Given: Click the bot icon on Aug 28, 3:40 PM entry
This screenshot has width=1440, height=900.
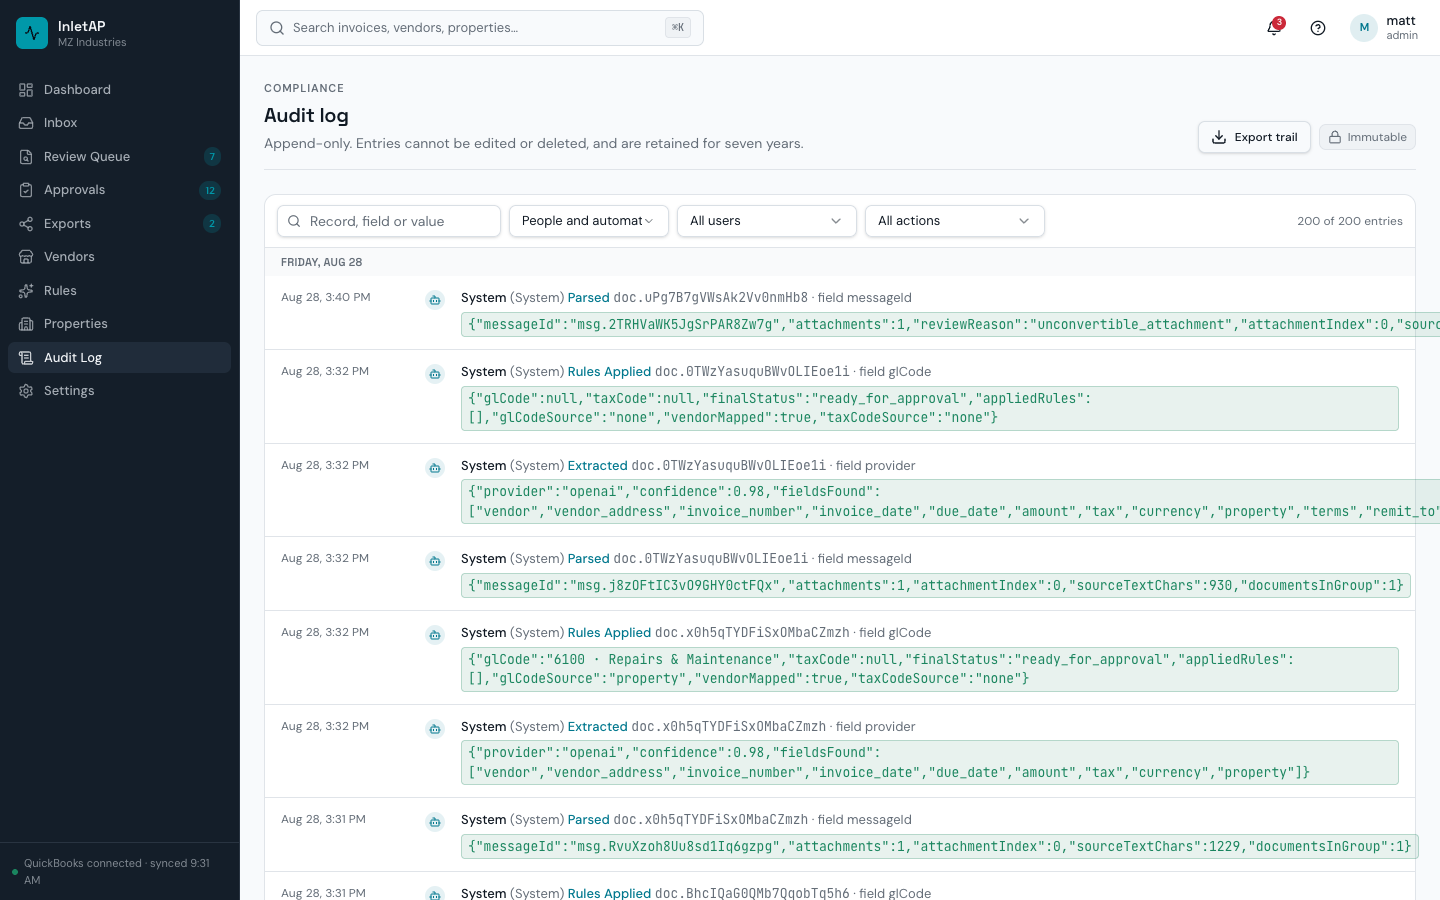Looking at the screenshot, I should [x=435, y=300].
